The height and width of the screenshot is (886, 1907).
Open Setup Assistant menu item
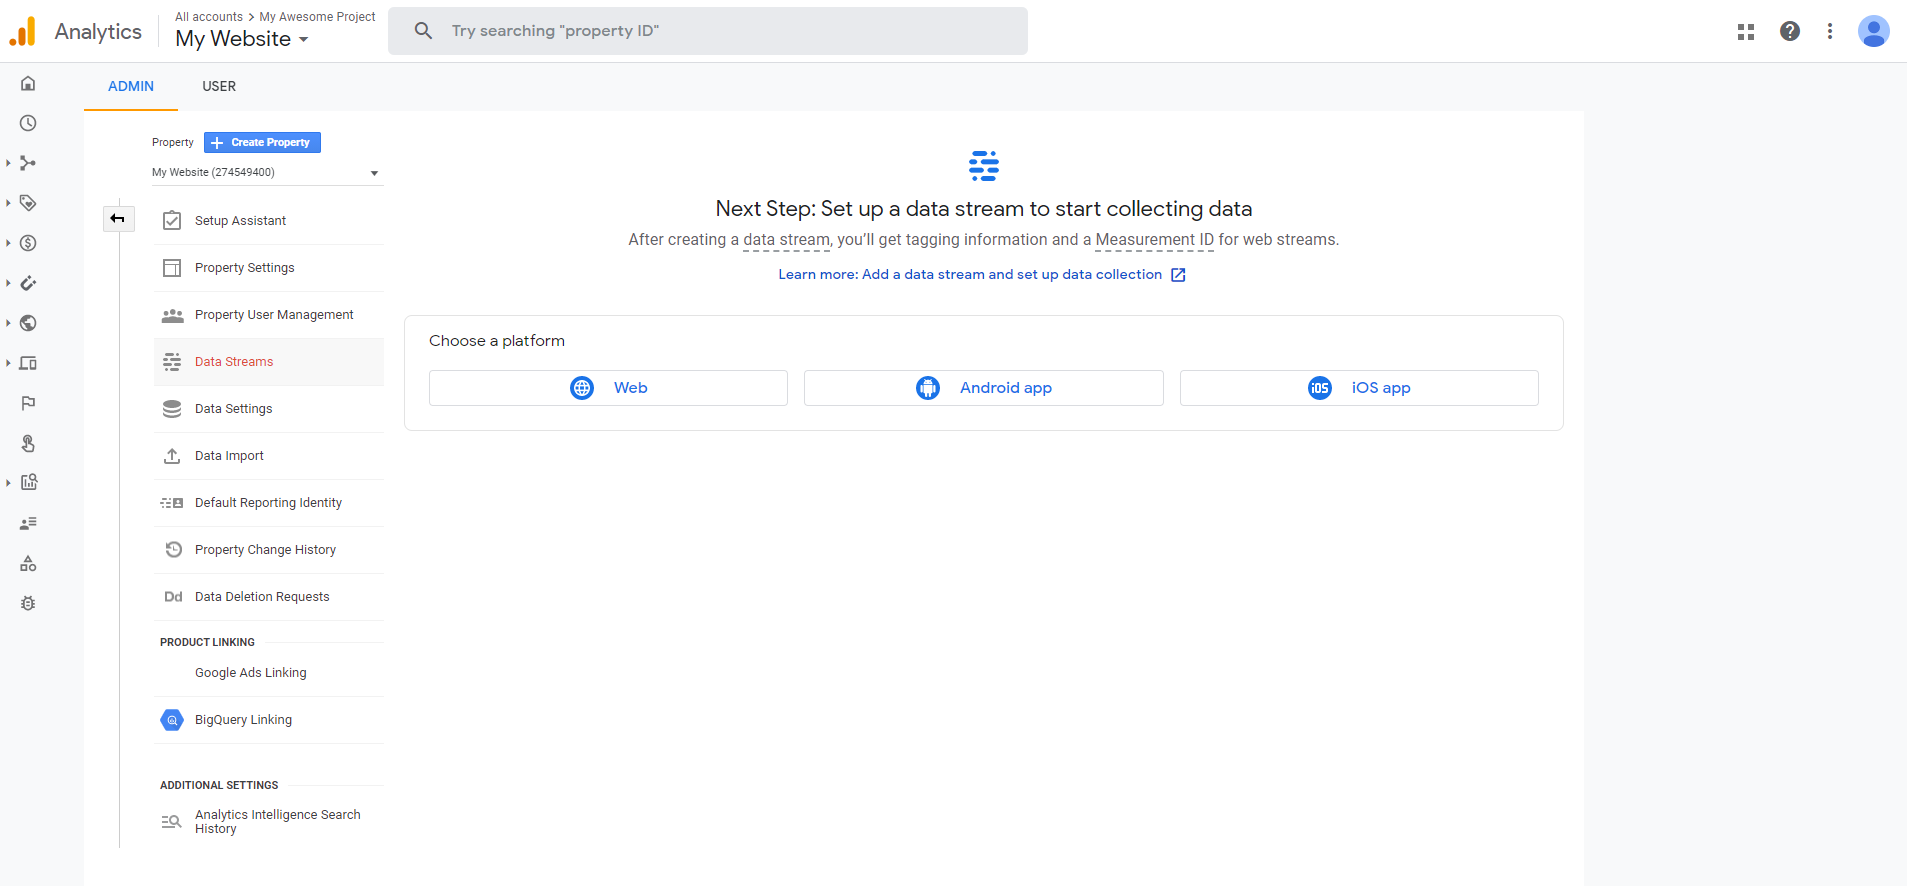[x=269, y=221]
